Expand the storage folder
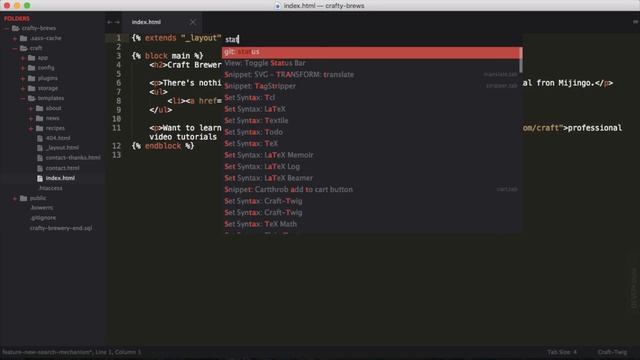Viewport: 640px width, 360px height. point(23,88)
